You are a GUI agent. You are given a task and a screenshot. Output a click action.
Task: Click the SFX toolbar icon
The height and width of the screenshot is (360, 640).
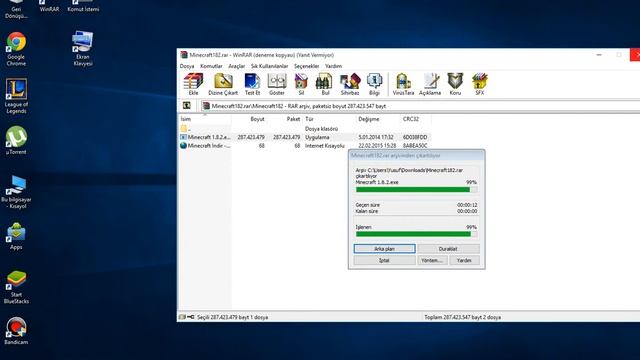click(x=480, y=84)
